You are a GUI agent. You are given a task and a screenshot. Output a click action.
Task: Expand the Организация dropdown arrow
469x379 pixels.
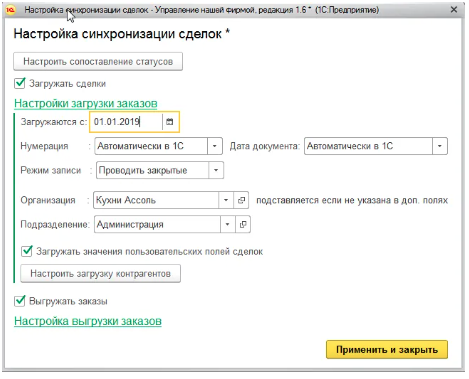226,200
